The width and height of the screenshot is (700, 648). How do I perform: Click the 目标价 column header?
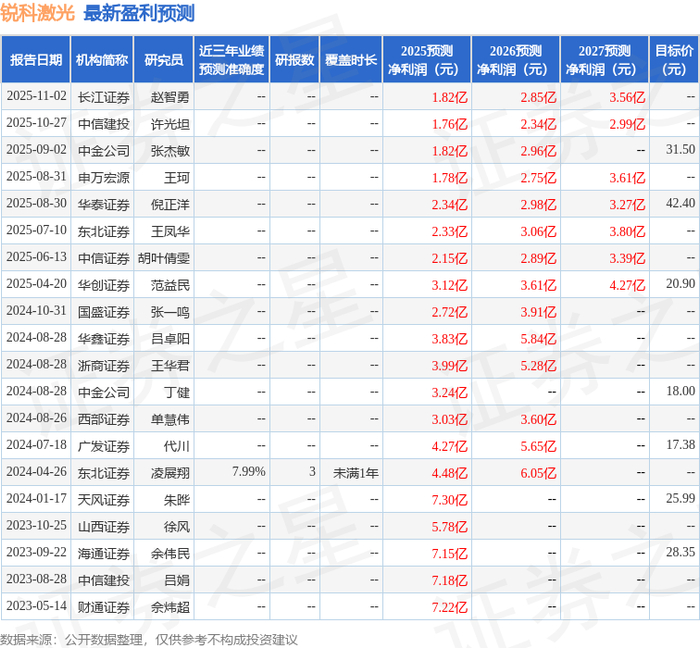[x=674, y=60]
